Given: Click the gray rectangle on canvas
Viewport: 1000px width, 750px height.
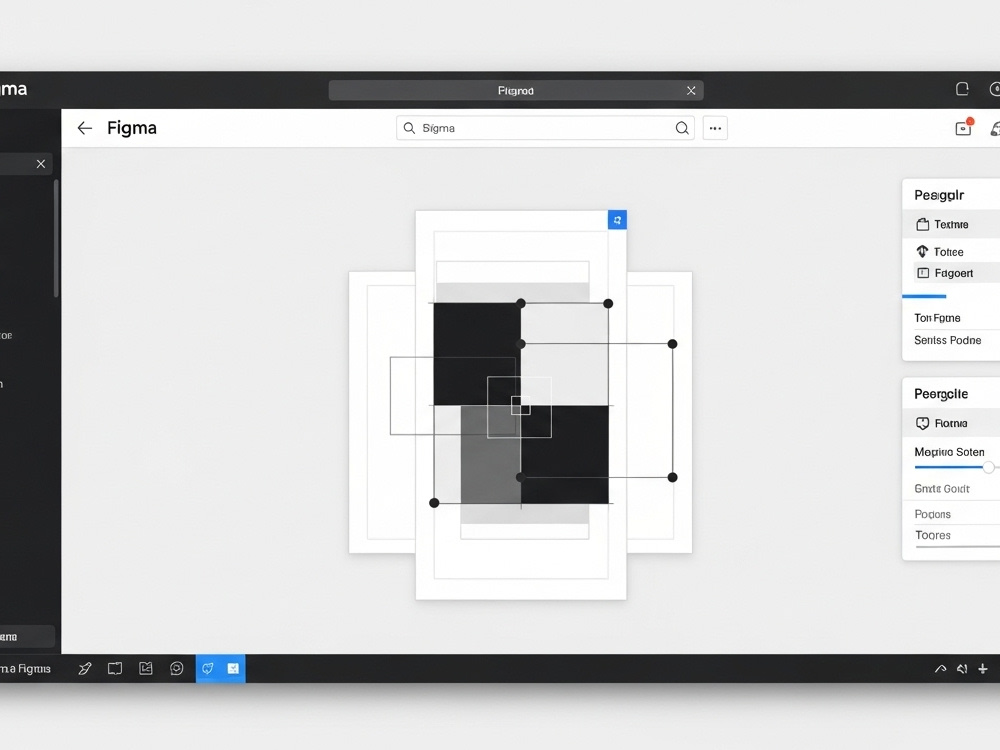Looking at the screenshot, I should pos(490,455).
